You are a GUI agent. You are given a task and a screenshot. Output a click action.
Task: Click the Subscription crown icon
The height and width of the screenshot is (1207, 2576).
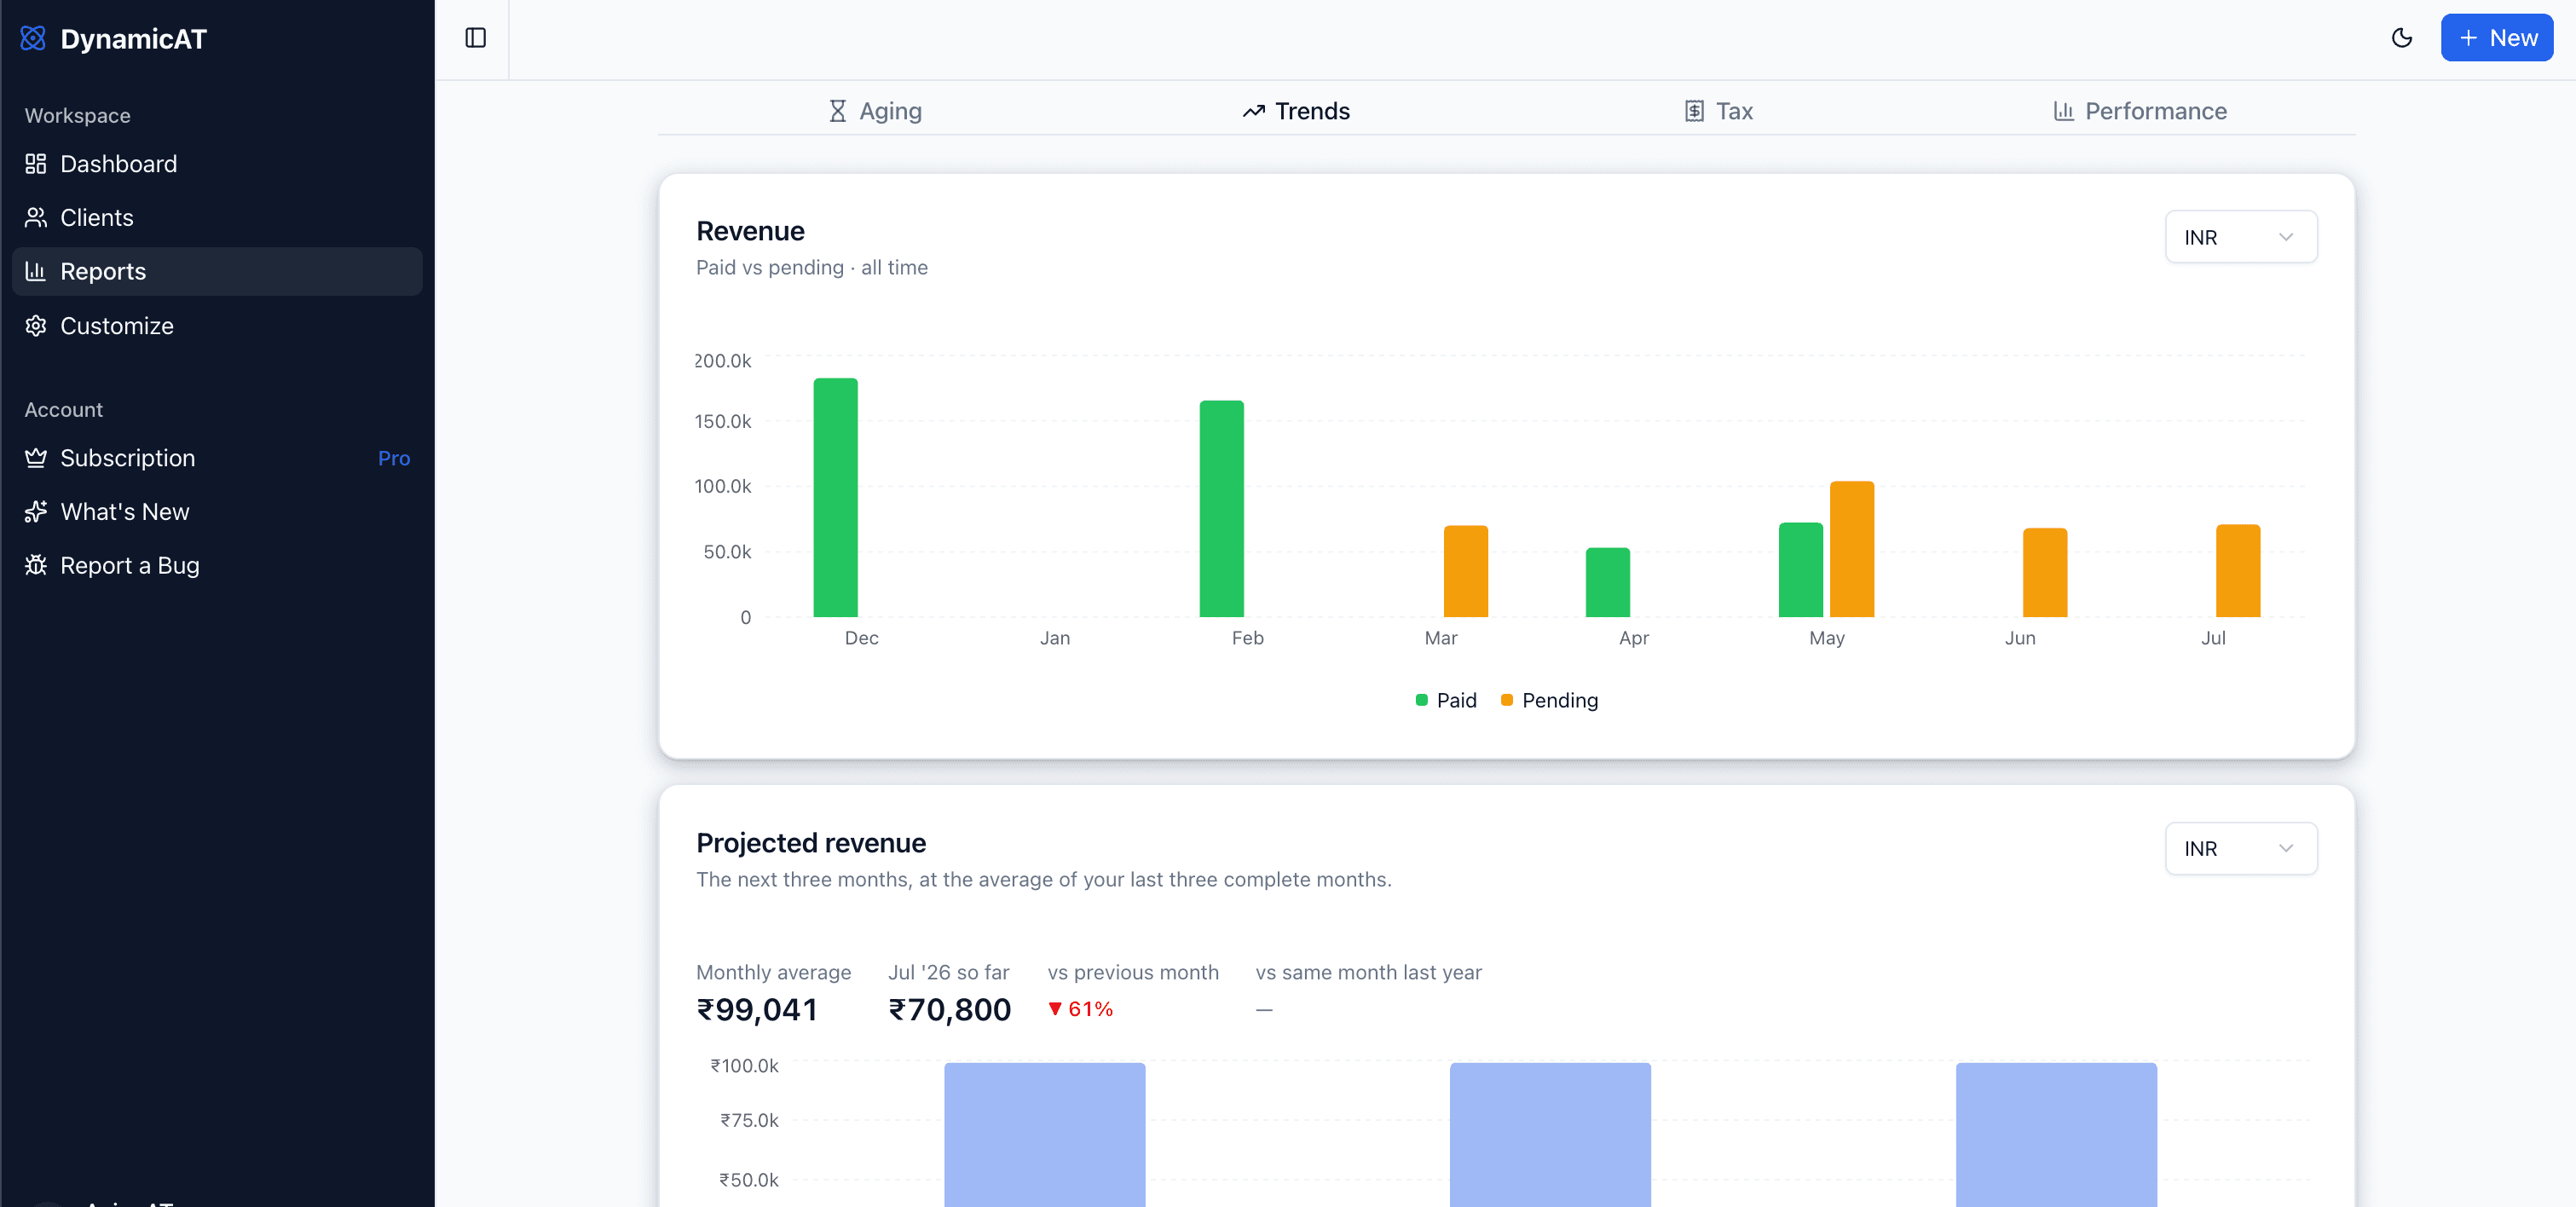[x=36, y=458]
